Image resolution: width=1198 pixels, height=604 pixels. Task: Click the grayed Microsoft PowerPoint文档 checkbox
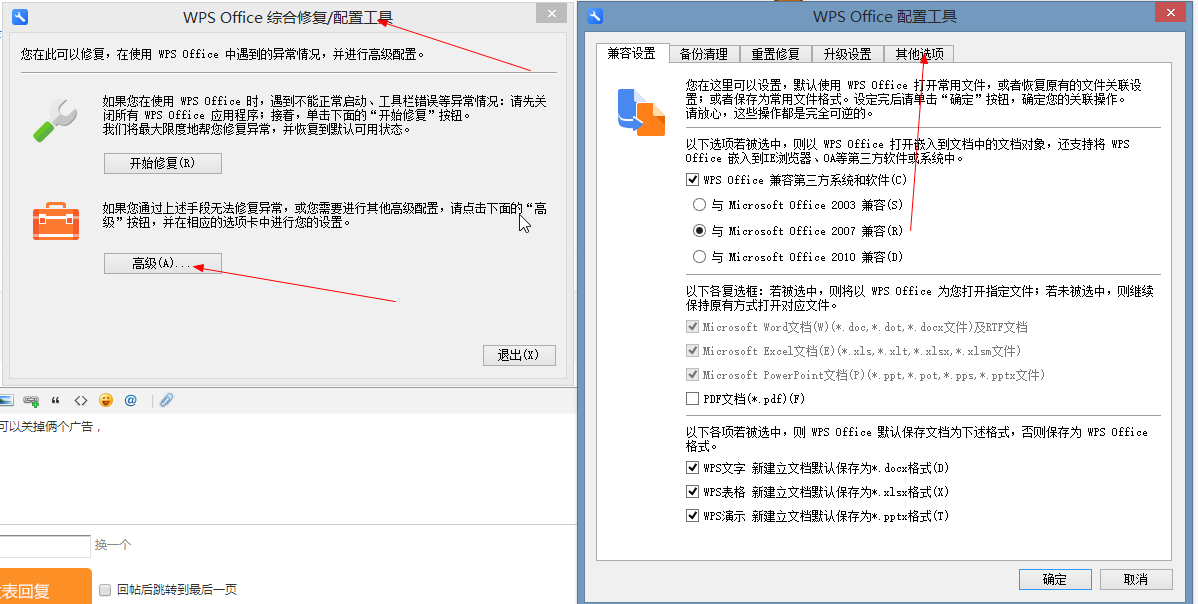(x=692, y=375)
